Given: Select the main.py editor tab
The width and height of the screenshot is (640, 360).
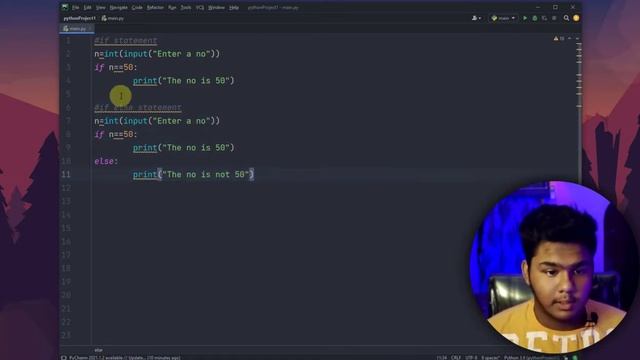Looking at the screenshot, I should [x=77, y=29].
